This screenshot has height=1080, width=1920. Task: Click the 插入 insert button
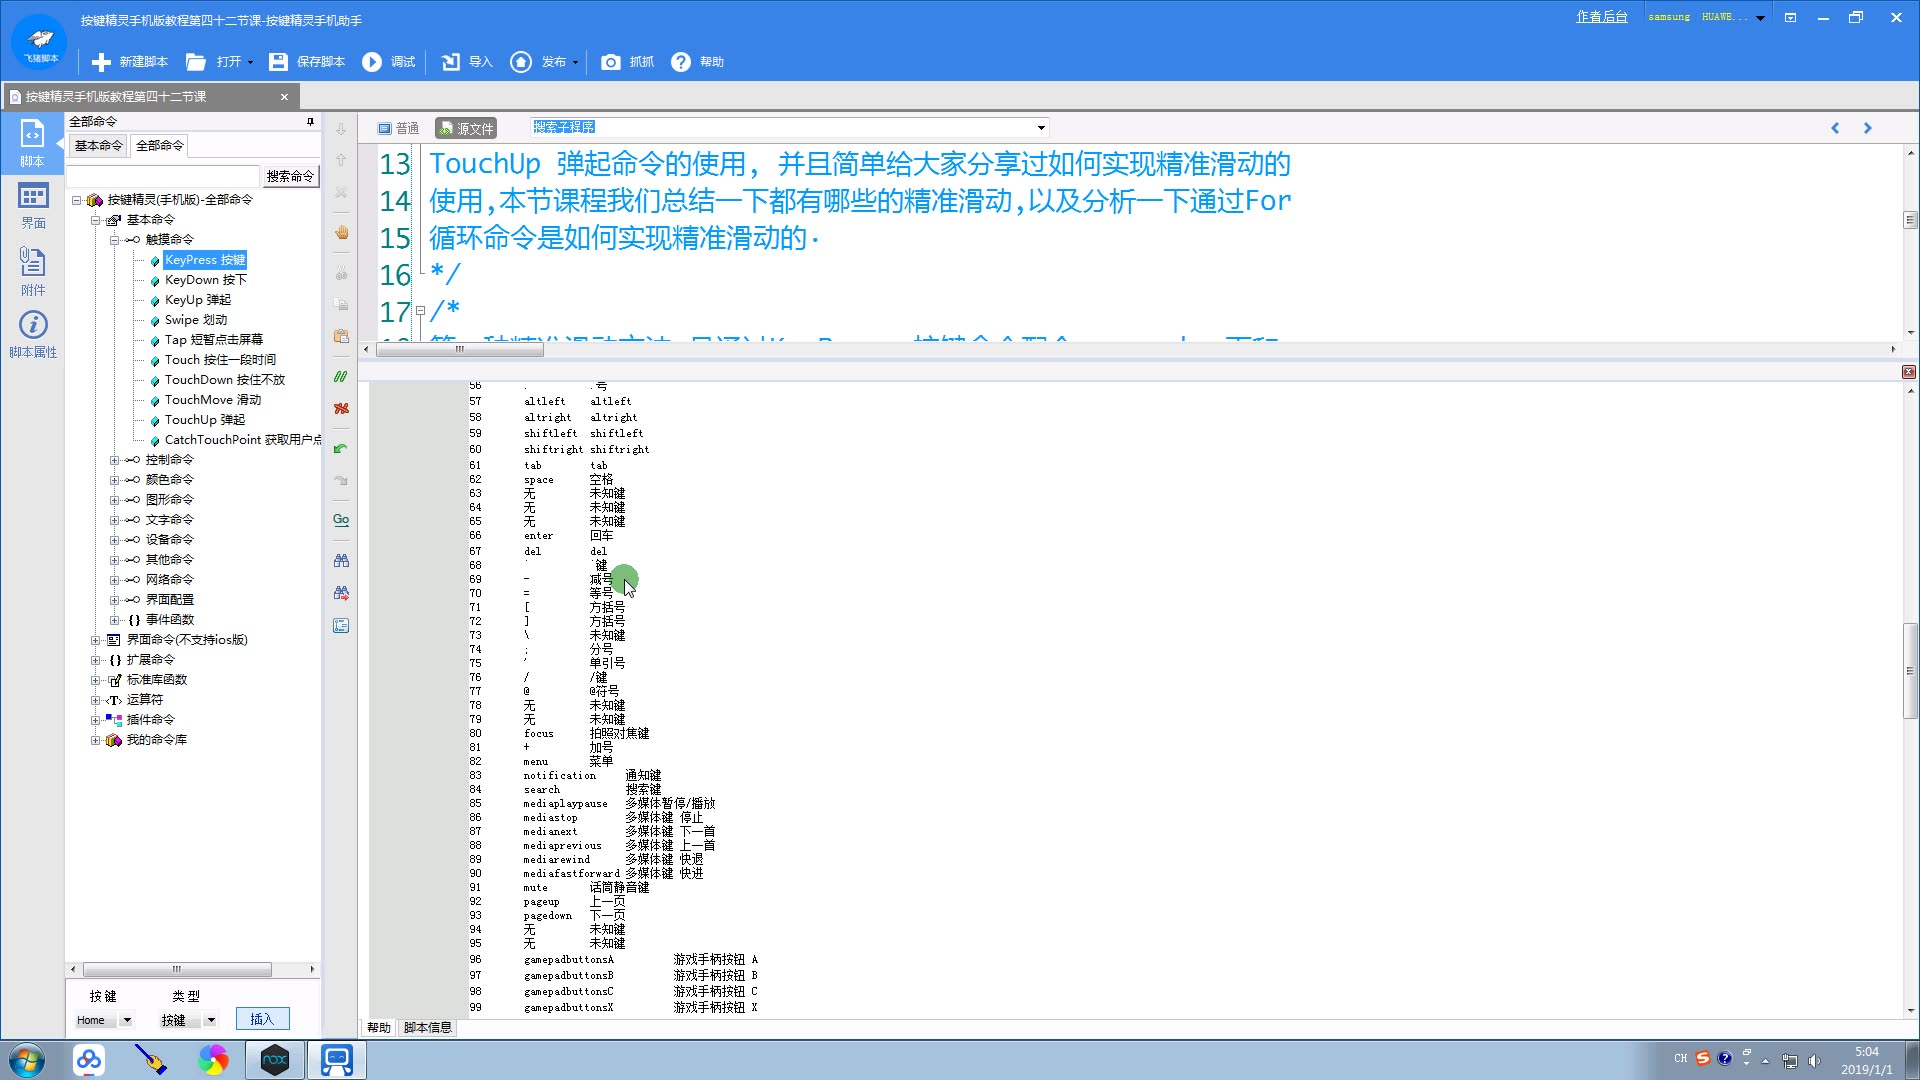click(x=262, y=1019)
